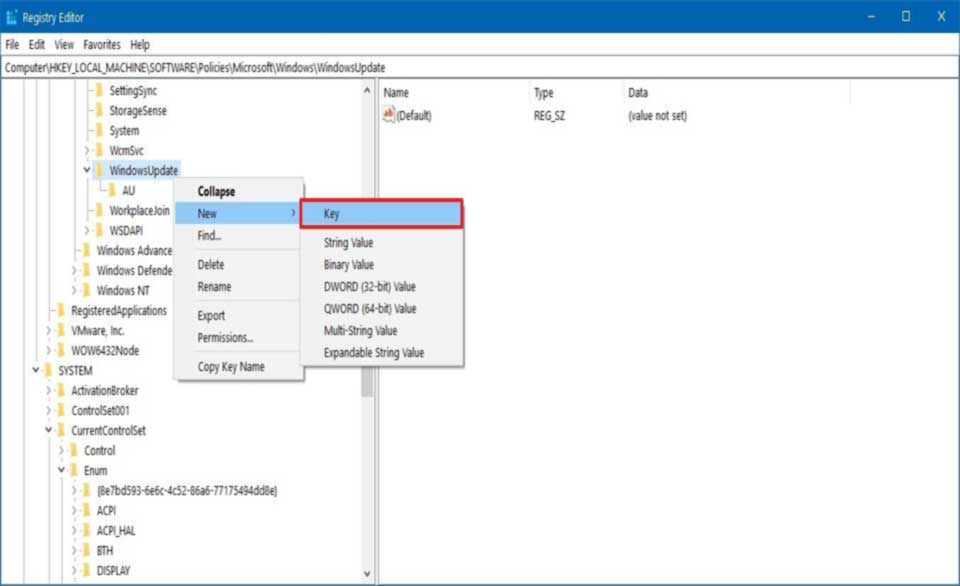
Task: Choose QWORD (64-bit) Value
Action: 381,309
